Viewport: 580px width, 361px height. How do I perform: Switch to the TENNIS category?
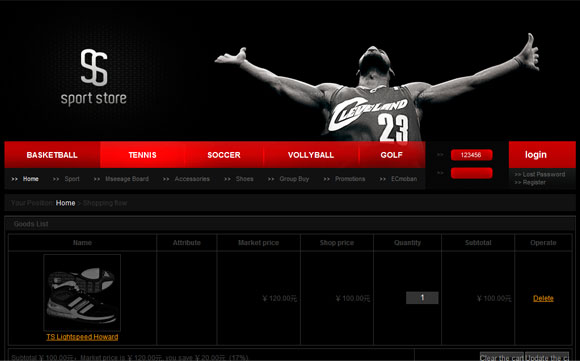point(142,155)
